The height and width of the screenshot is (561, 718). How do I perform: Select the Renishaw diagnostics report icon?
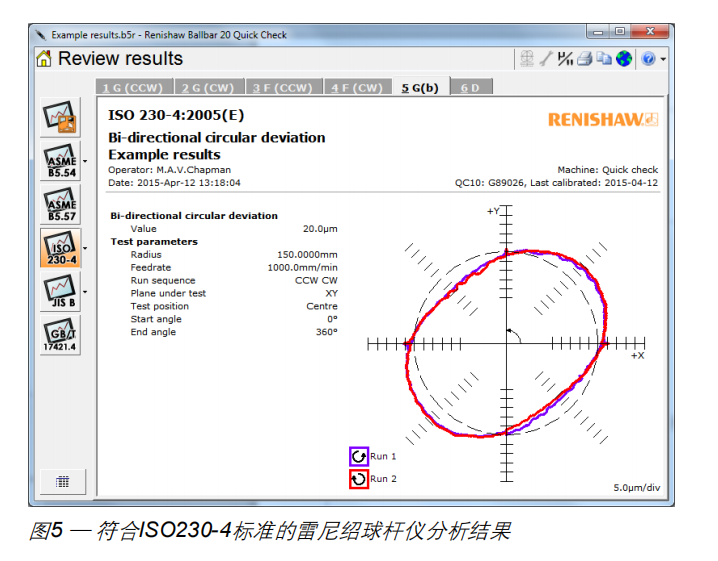click(x=60, y=117)
